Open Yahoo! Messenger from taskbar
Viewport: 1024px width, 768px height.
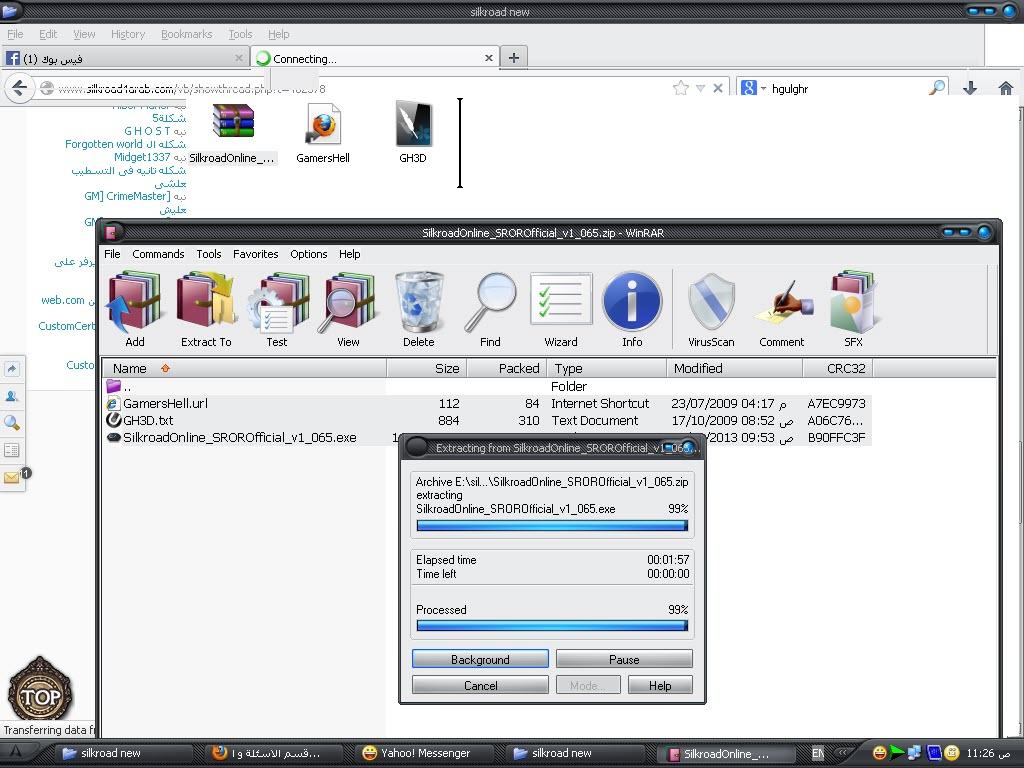(x=424, y=753)
